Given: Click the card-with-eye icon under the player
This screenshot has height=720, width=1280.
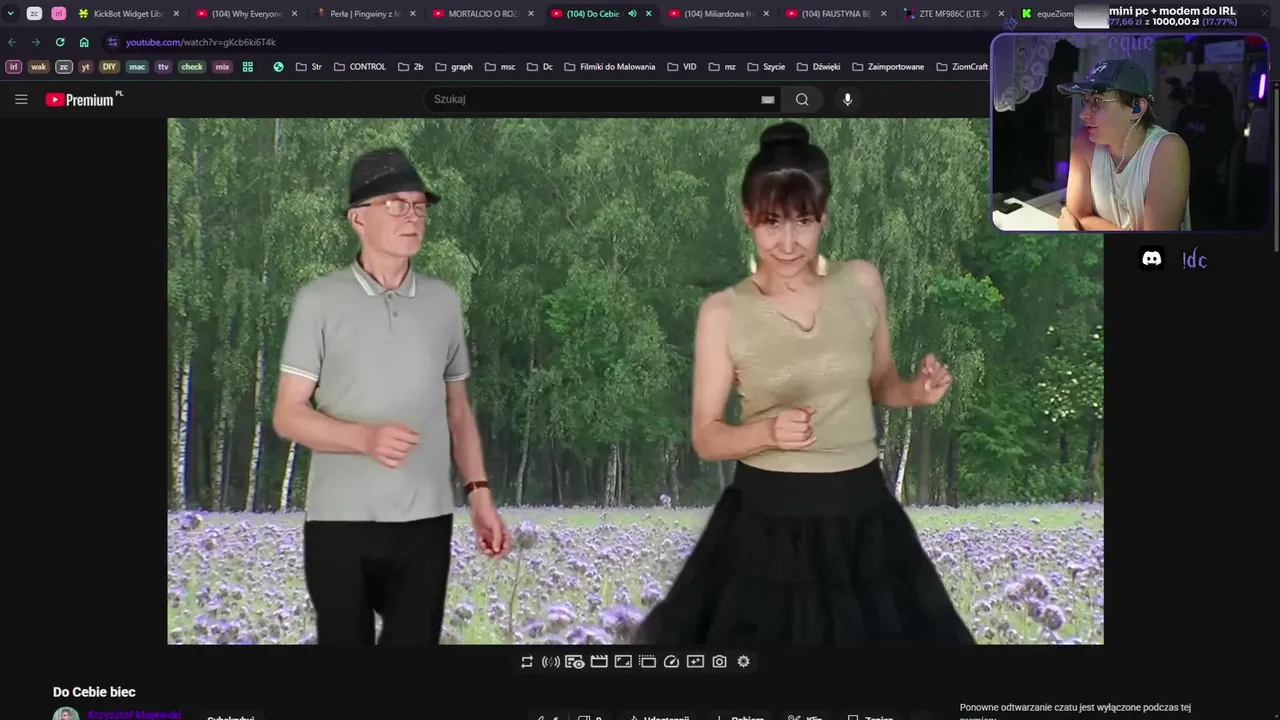Looking at the screenshot, I should pos(574,662).
